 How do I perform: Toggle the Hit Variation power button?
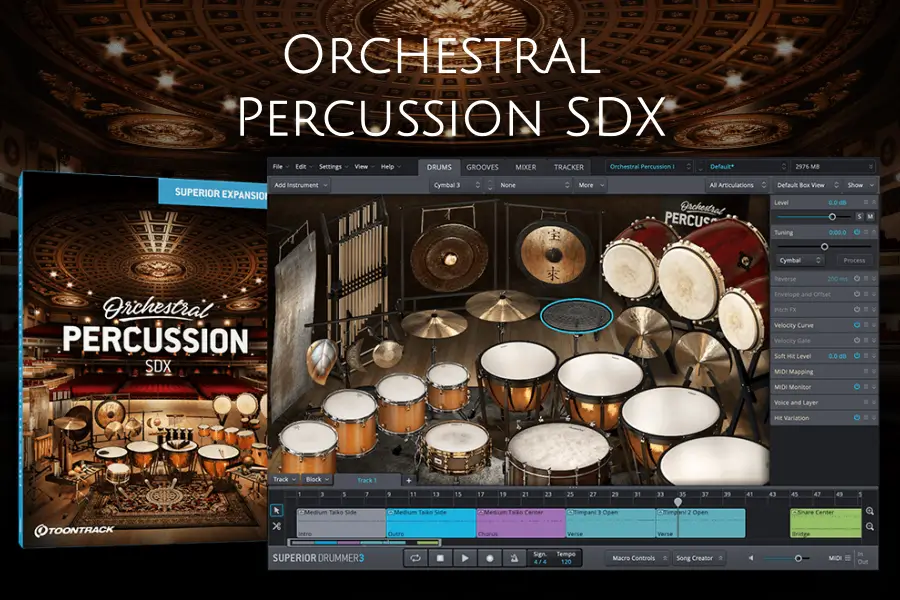tap(856, 418)
